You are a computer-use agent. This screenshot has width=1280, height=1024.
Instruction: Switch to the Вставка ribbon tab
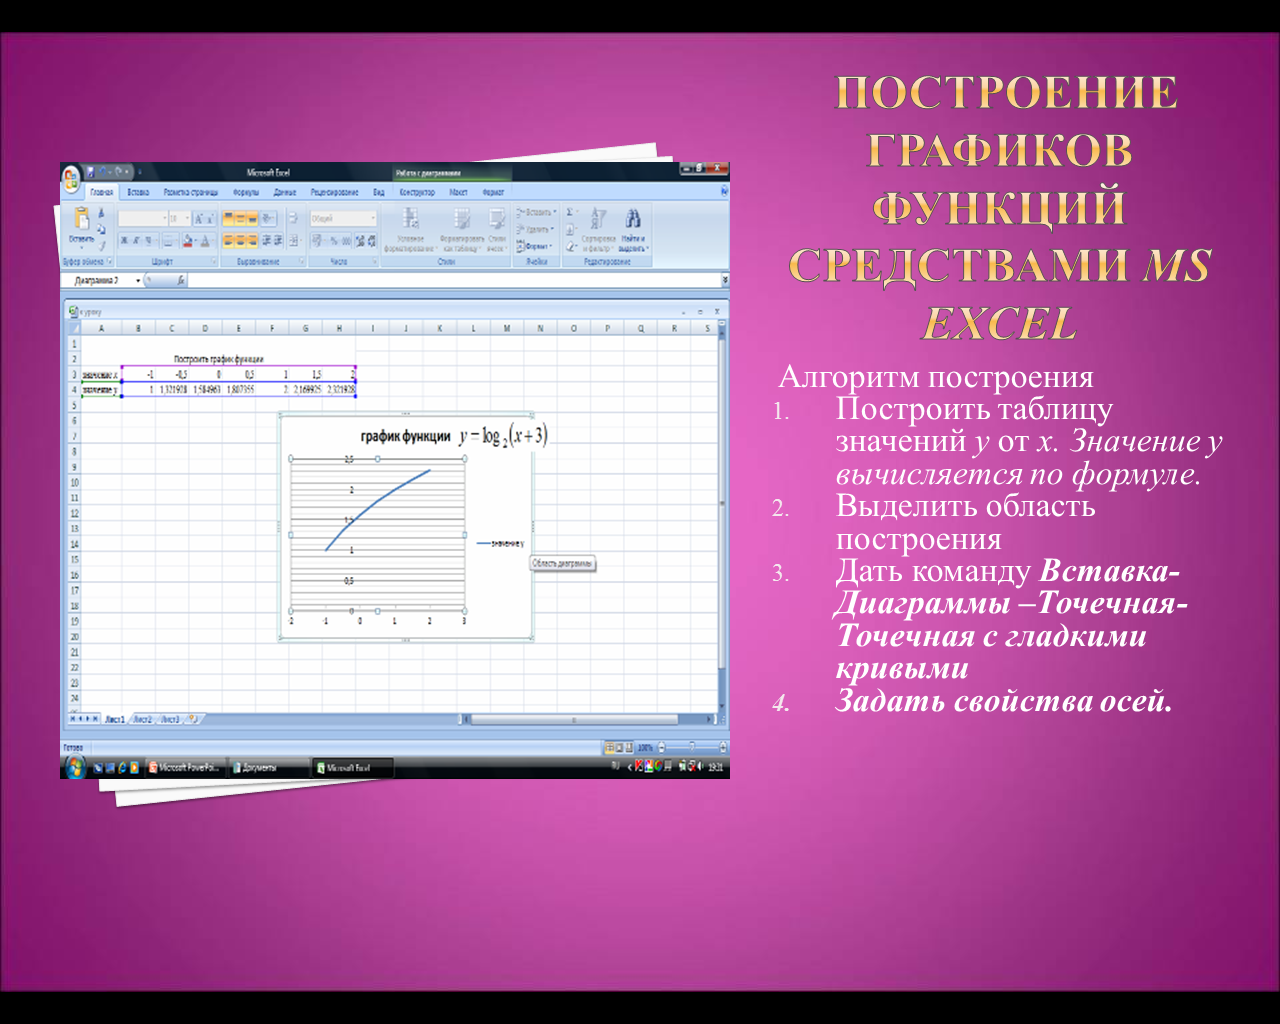(138, 192)
